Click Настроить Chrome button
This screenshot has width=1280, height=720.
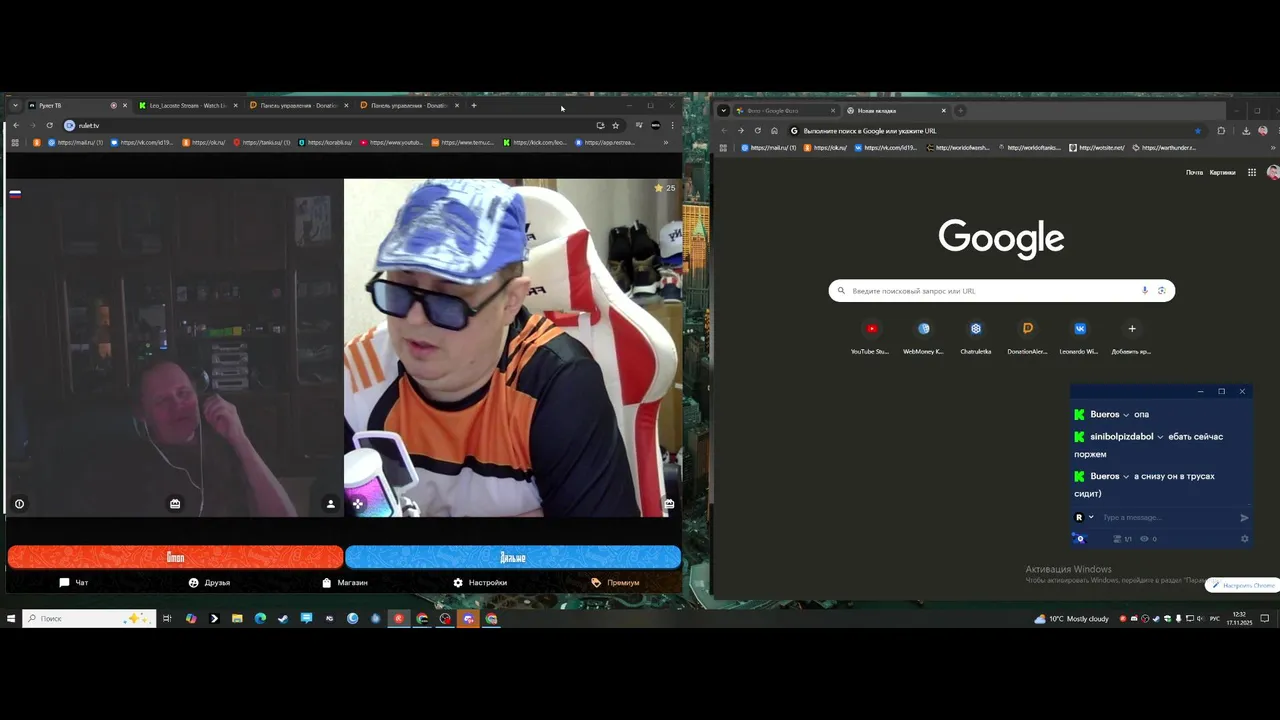1243,585
